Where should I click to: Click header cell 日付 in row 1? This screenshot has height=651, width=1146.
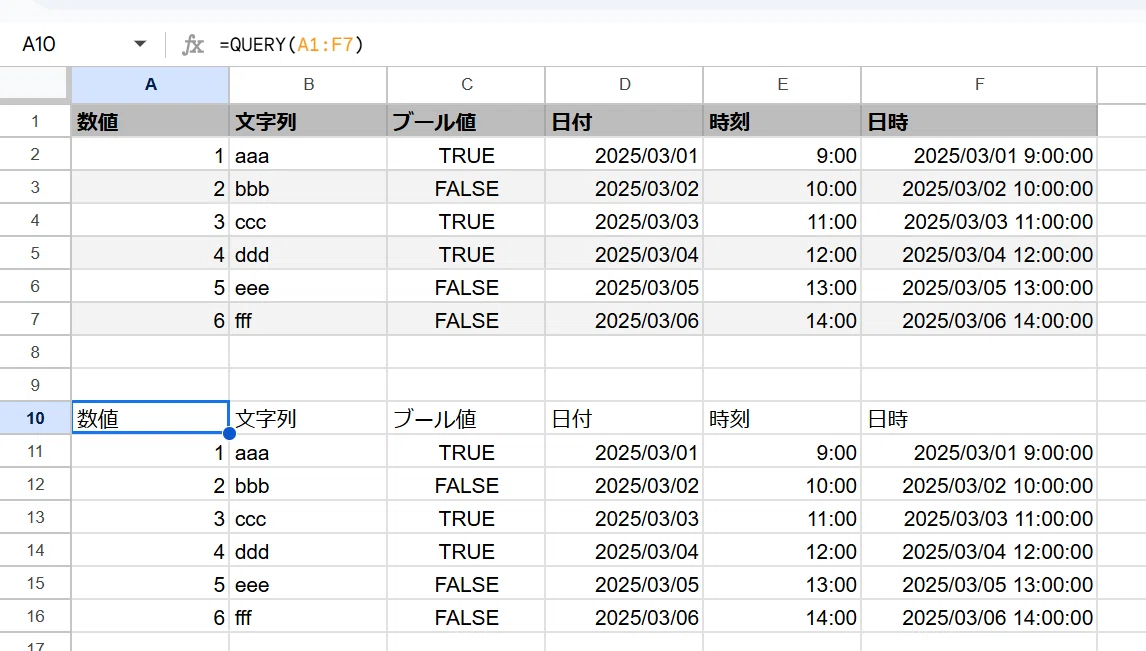(624, 121)
